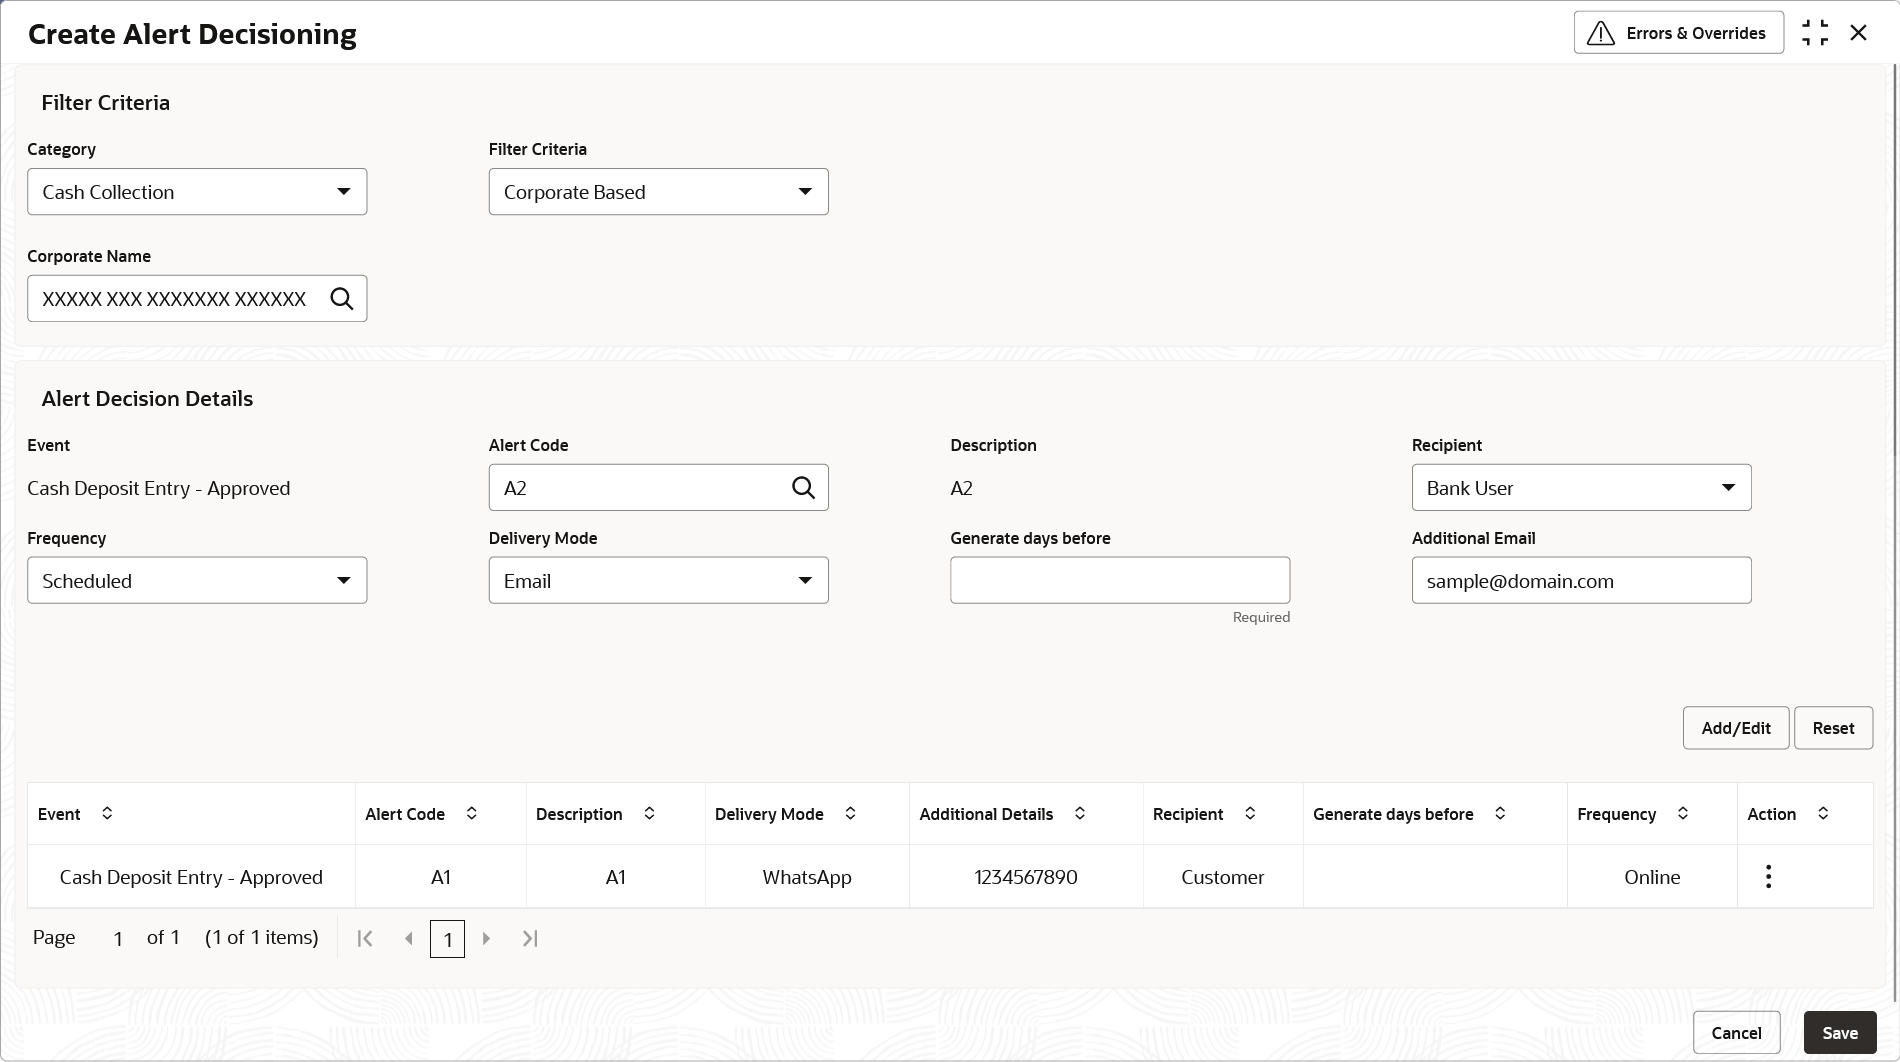Click the Additional Email input field
This screenshot has width=1900, height=1062.
pos(1581,581)
